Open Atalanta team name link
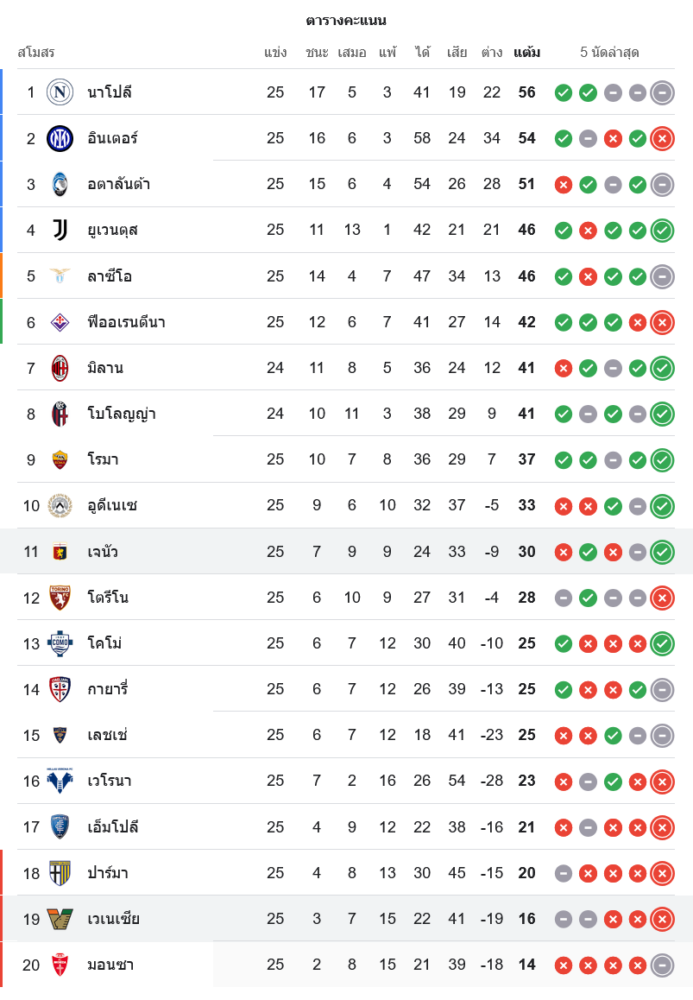The height and width of the screenshot is (1000, 693). 119,184
